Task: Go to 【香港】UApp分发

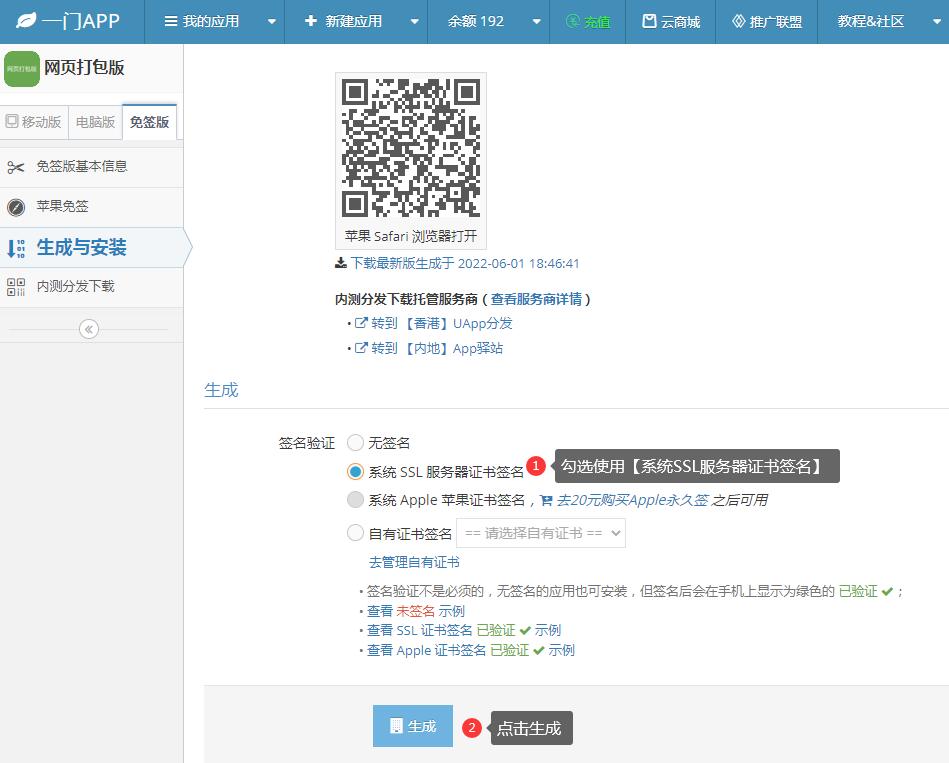Action: (x=442, y=324)
